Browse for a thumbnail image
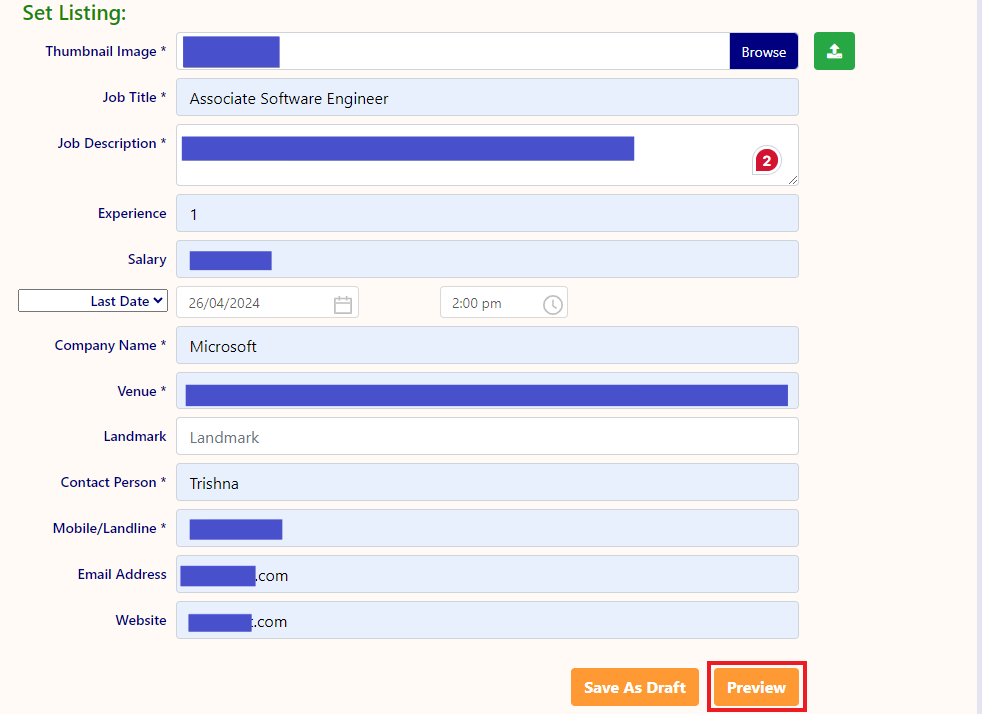The width and height of the screenshot is (982, 714). [763, 52]
